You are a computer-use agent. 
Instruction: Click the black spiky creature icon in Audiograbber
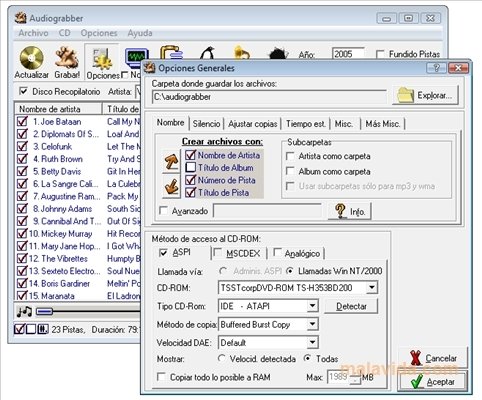pos(278,53)
